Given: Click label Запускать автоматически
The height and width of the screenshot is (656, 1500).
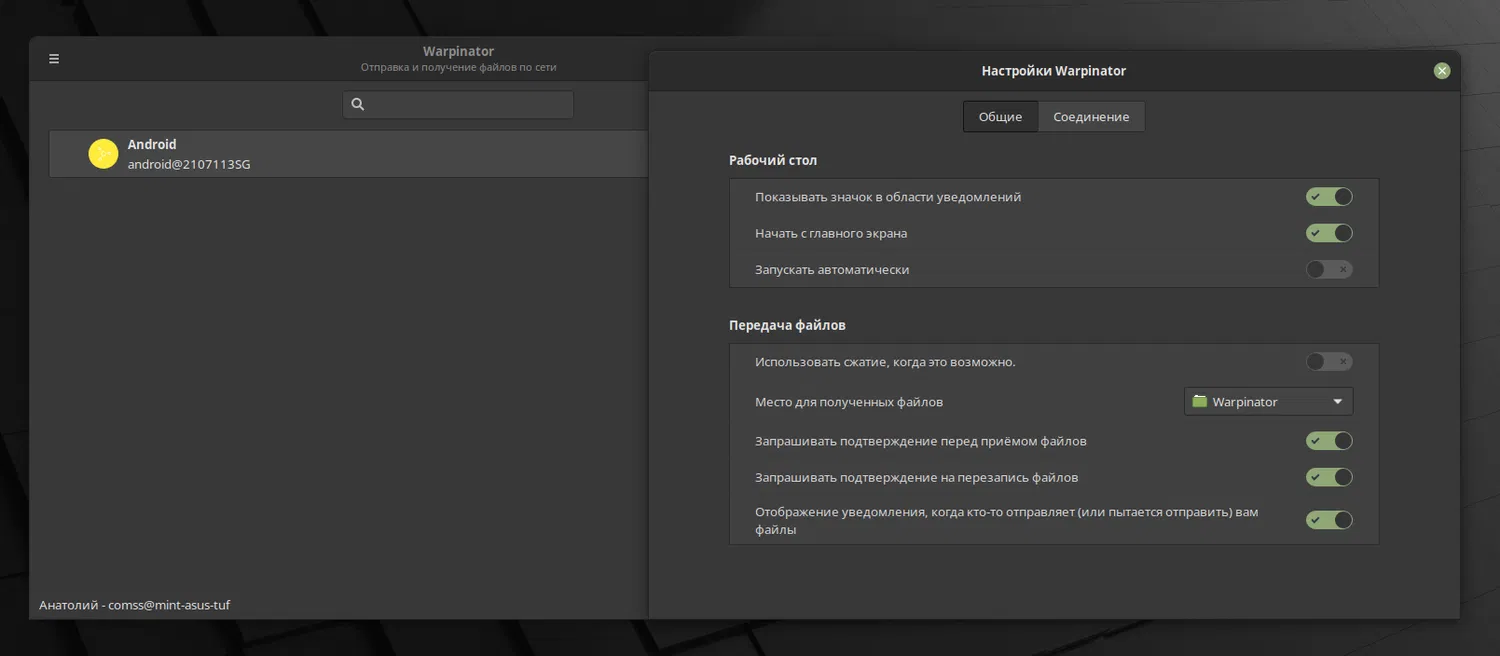Looking at the screenshot, I should [832, 270].
